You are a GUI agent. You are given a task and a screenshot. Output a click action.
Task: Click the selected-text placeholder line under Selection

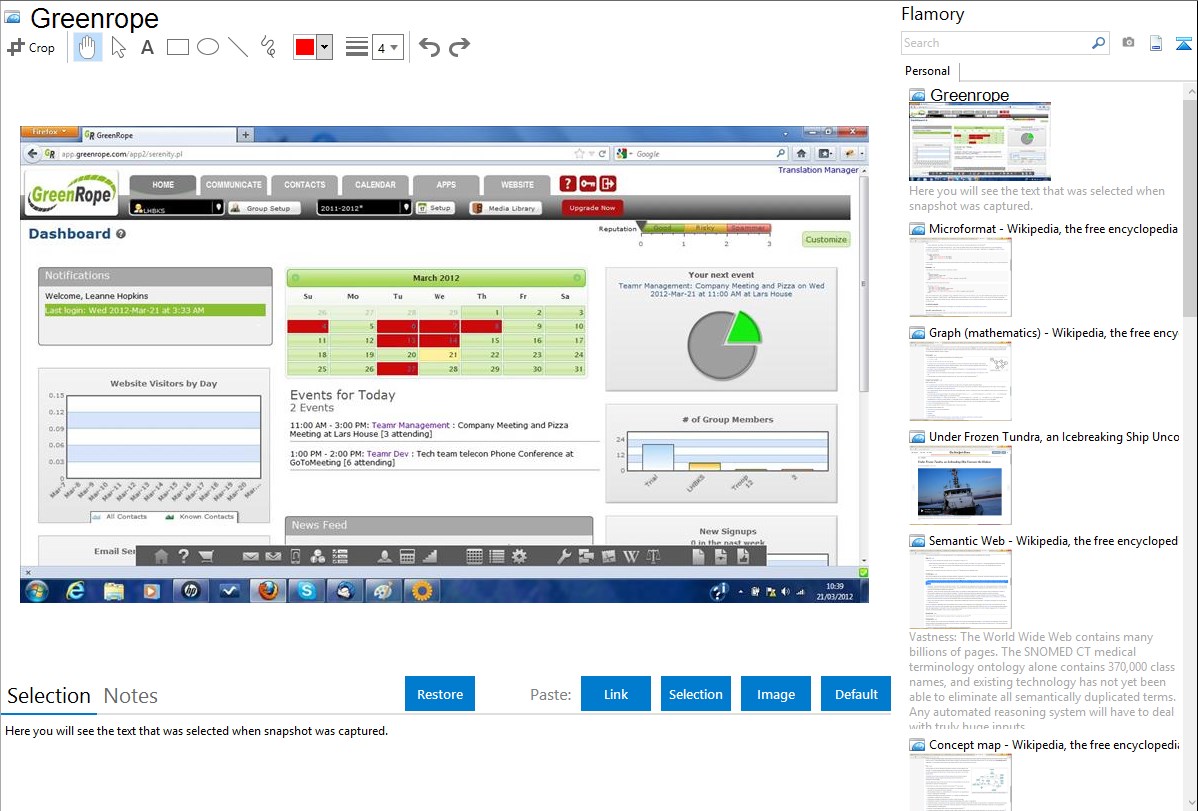(x=196, y=731)
